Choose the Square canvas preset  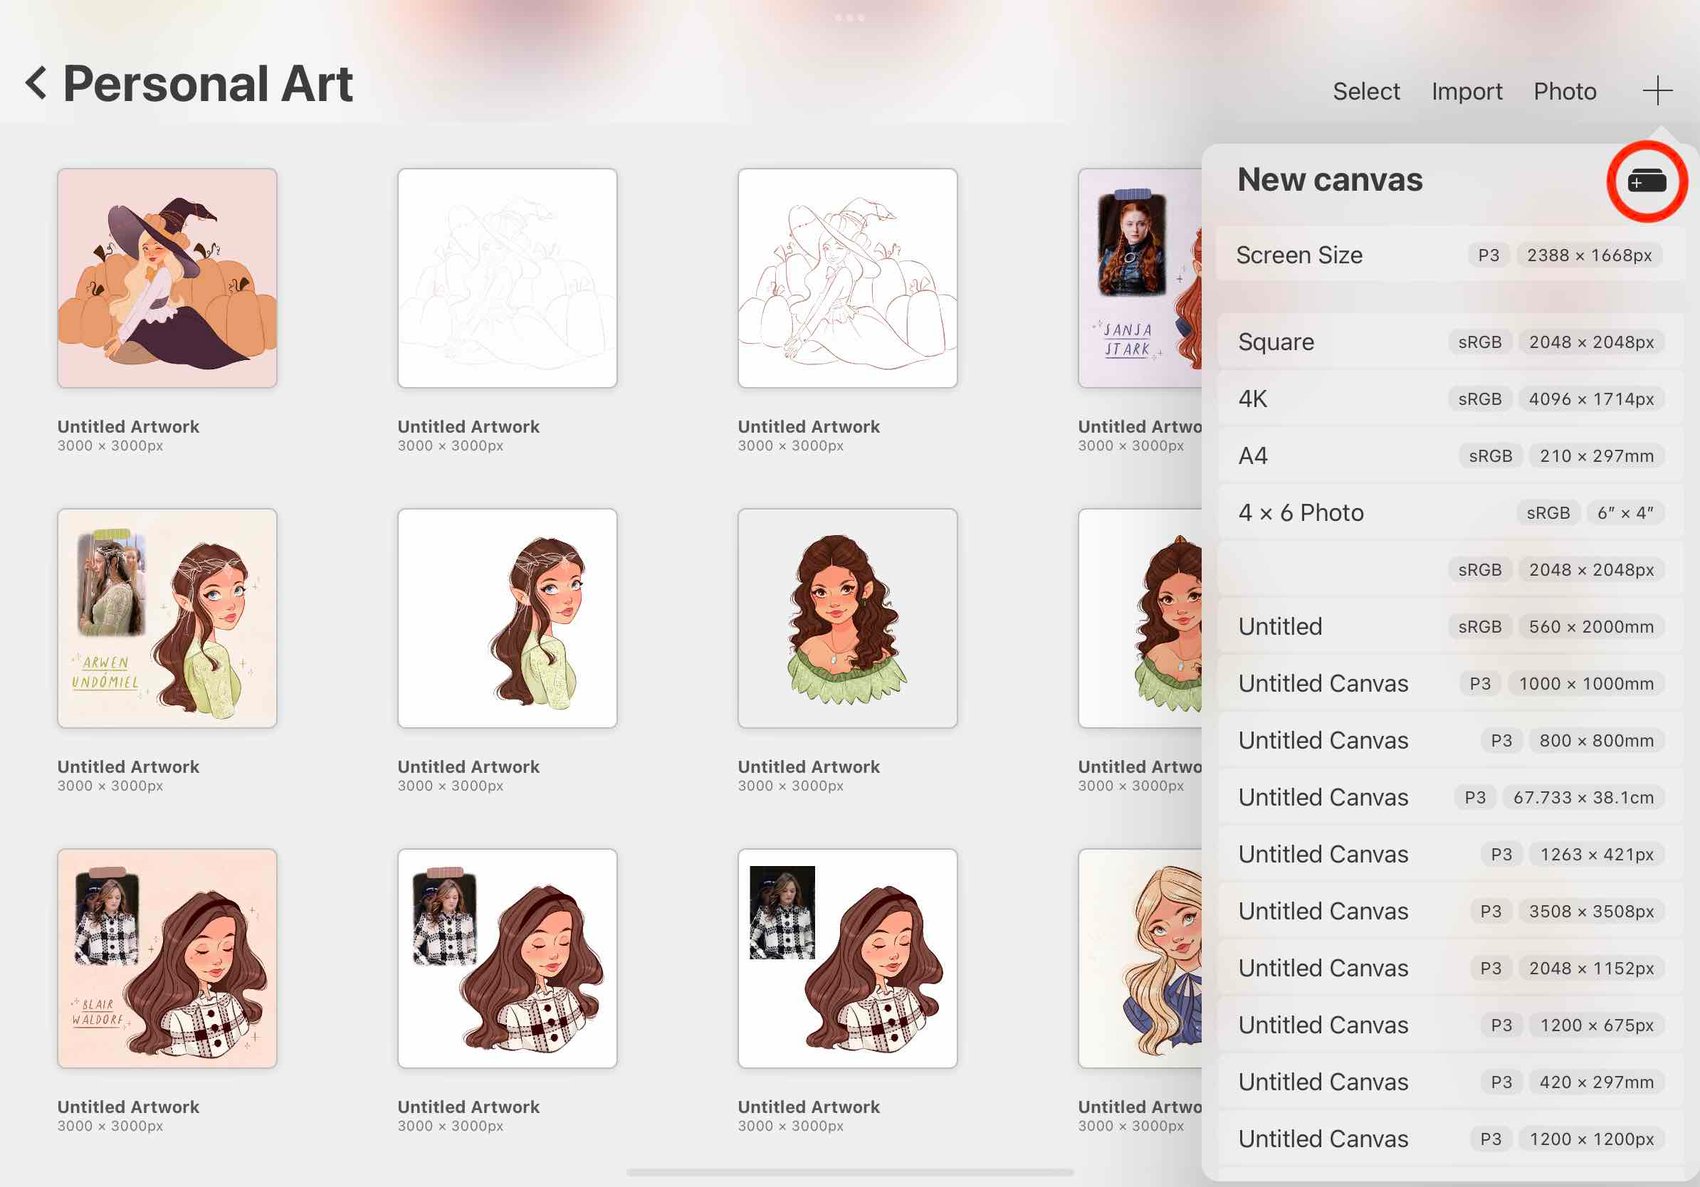click(1450, 342)
